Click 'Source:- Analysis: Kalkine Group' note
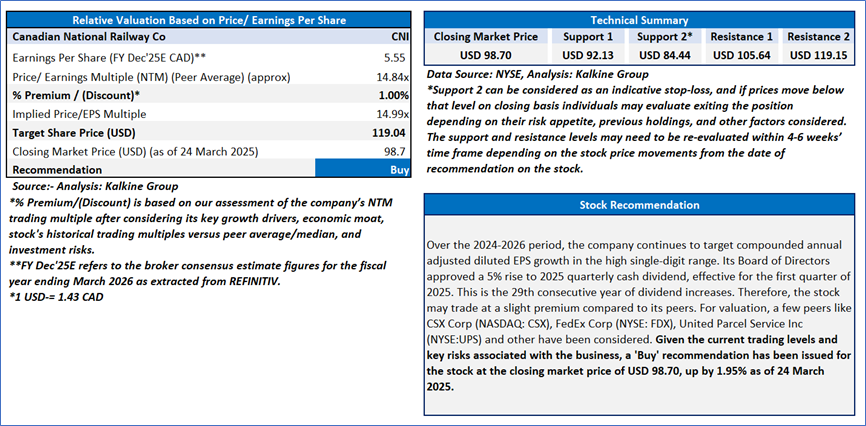866x426 pixels. coord(95,187)
